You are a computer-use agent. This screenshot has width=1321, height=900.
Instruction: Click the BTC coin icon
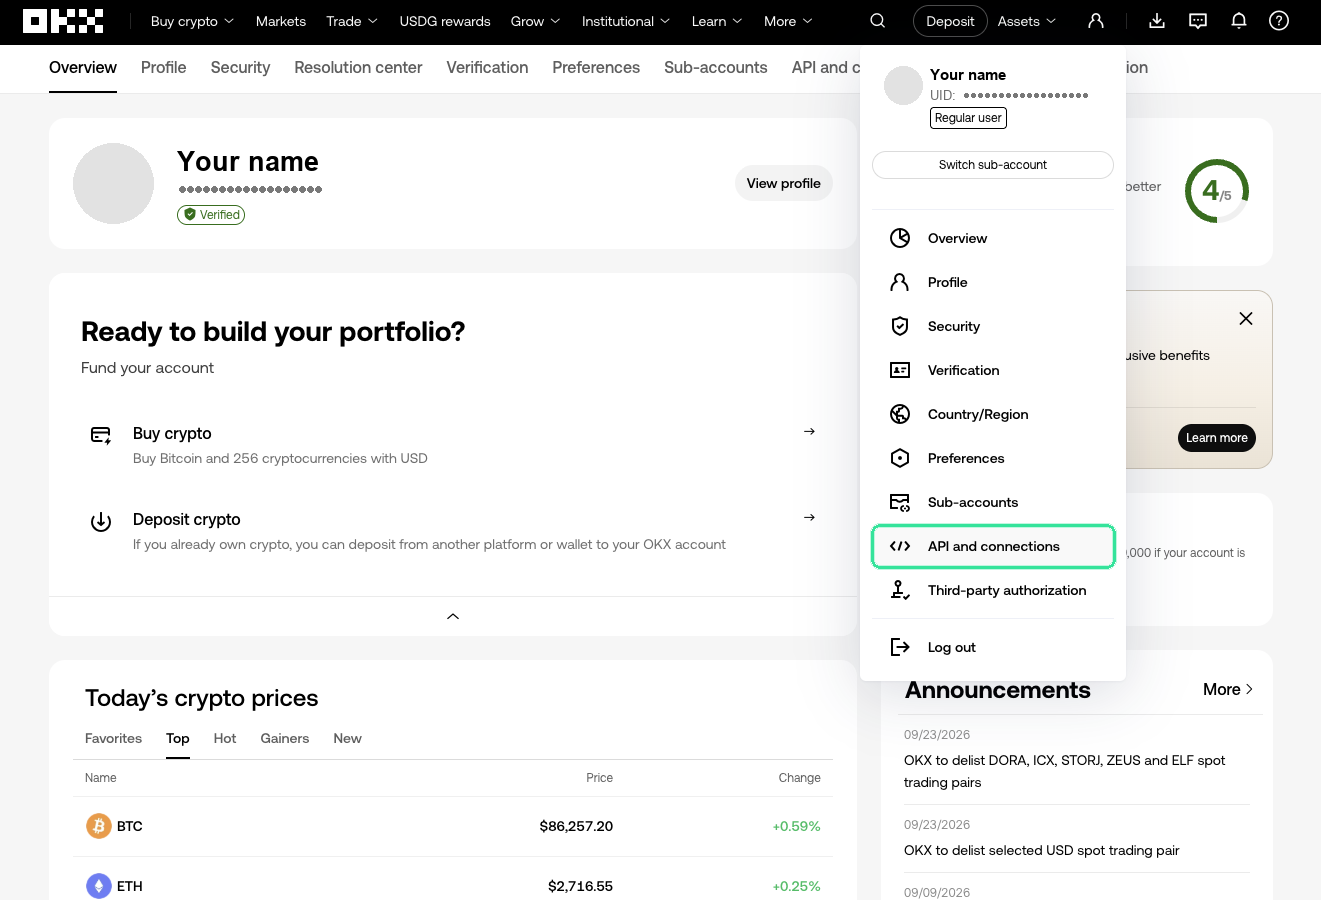[98, 826]
